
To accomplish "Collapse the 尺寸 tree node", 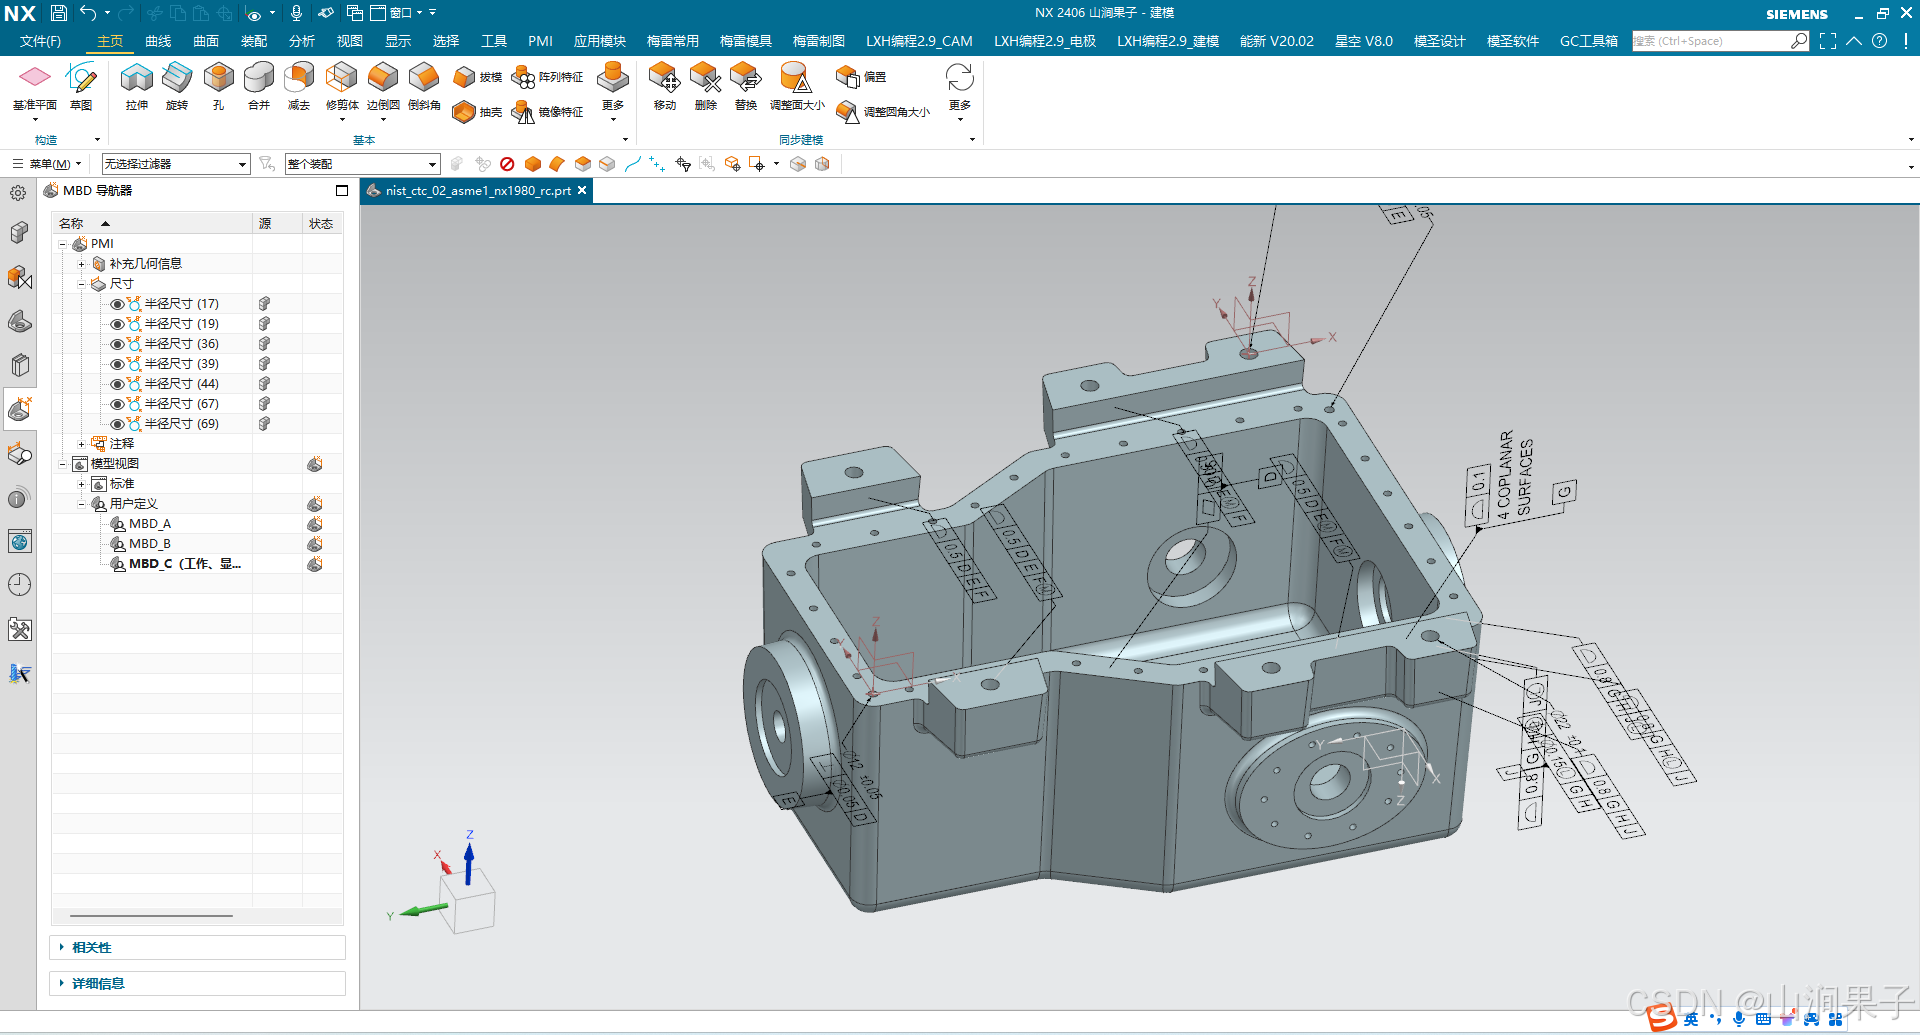I will (x=82, y=284).
